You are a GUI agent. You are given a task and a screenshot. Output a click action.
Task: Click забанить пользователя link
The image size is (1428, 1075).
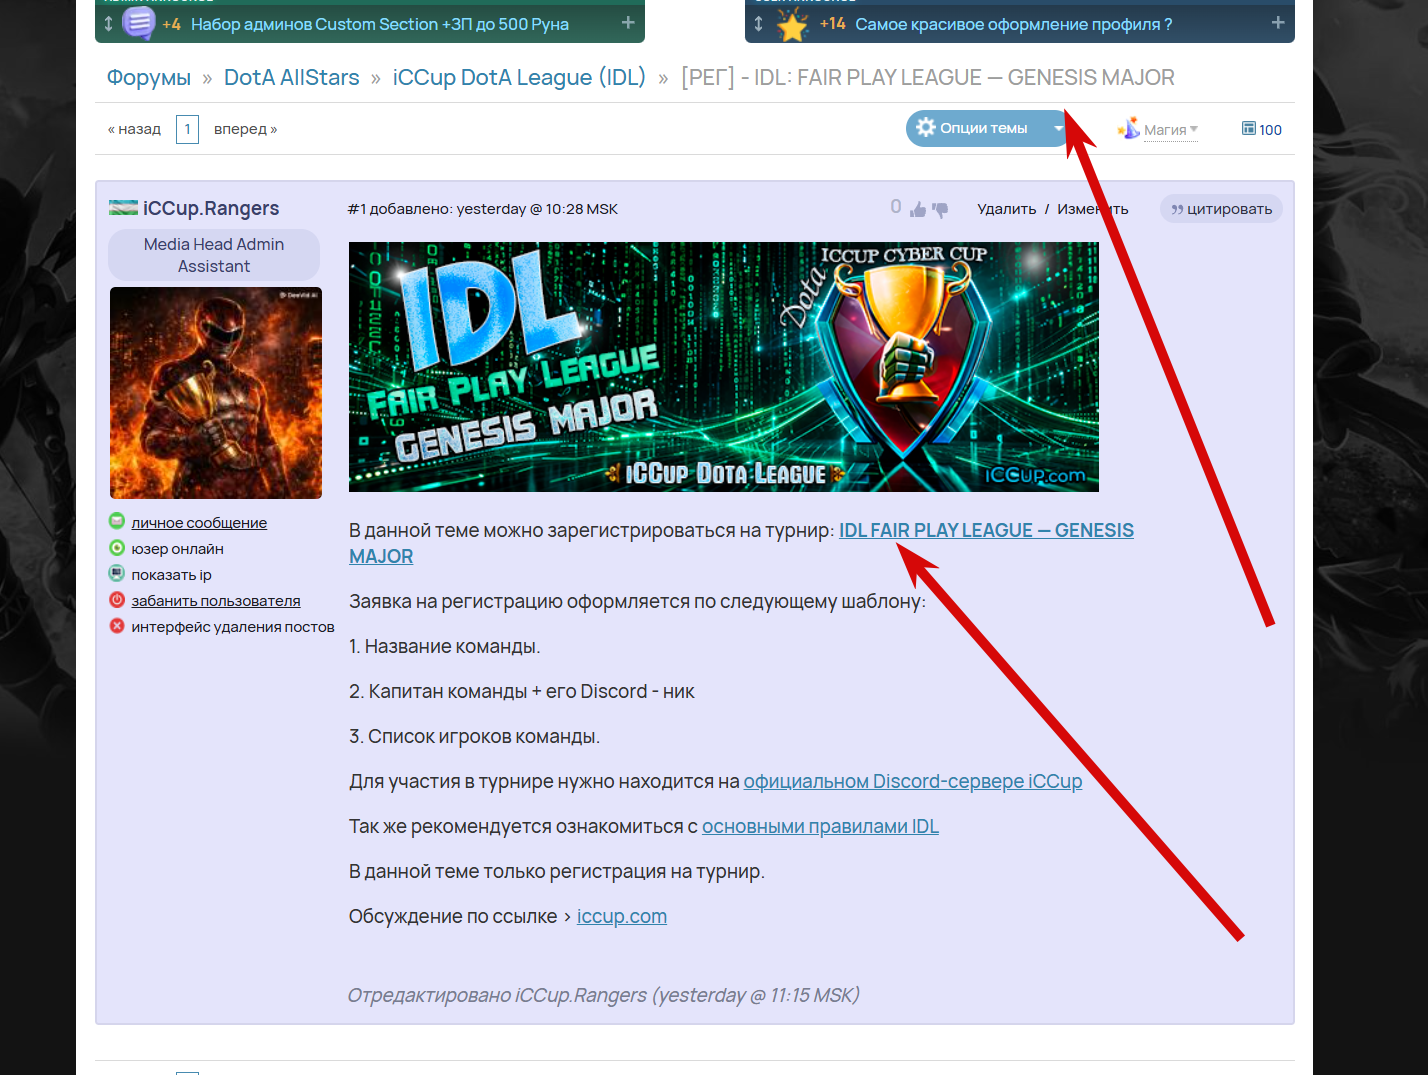(216, 601)
